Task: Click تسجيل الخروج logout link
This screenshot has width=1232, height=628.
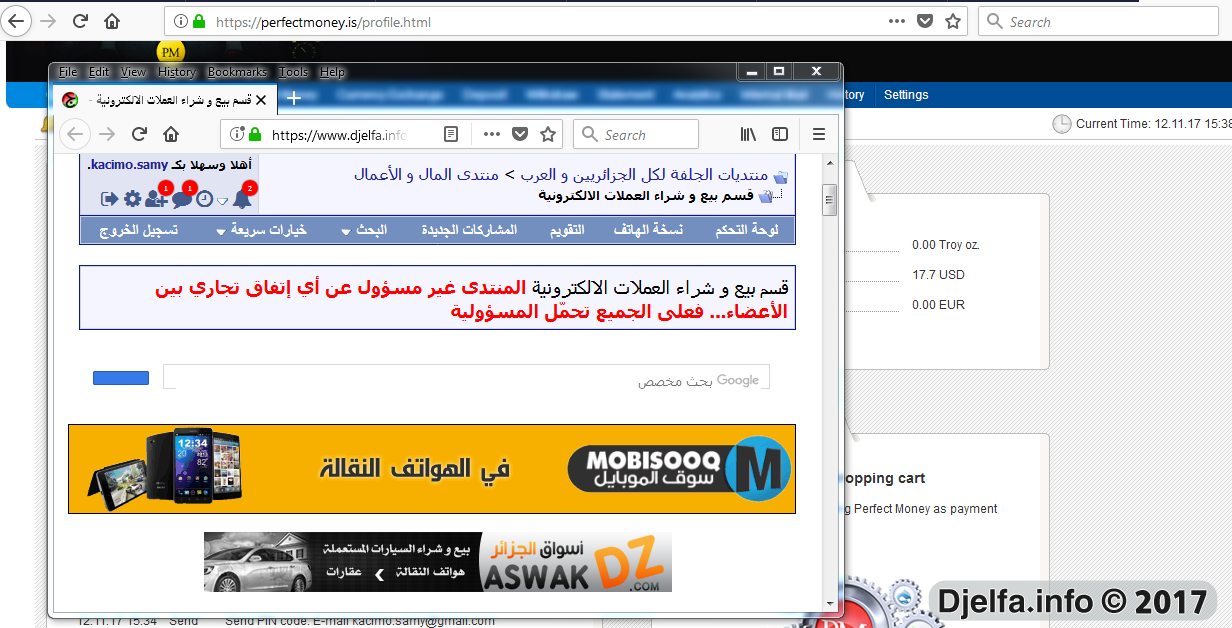Action: point(139,230)
